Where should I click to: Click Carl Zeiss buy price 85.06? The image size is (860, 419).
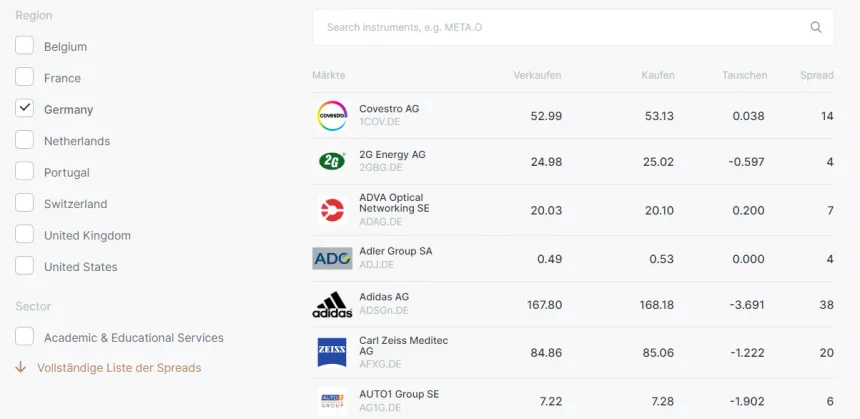[658, 353]
